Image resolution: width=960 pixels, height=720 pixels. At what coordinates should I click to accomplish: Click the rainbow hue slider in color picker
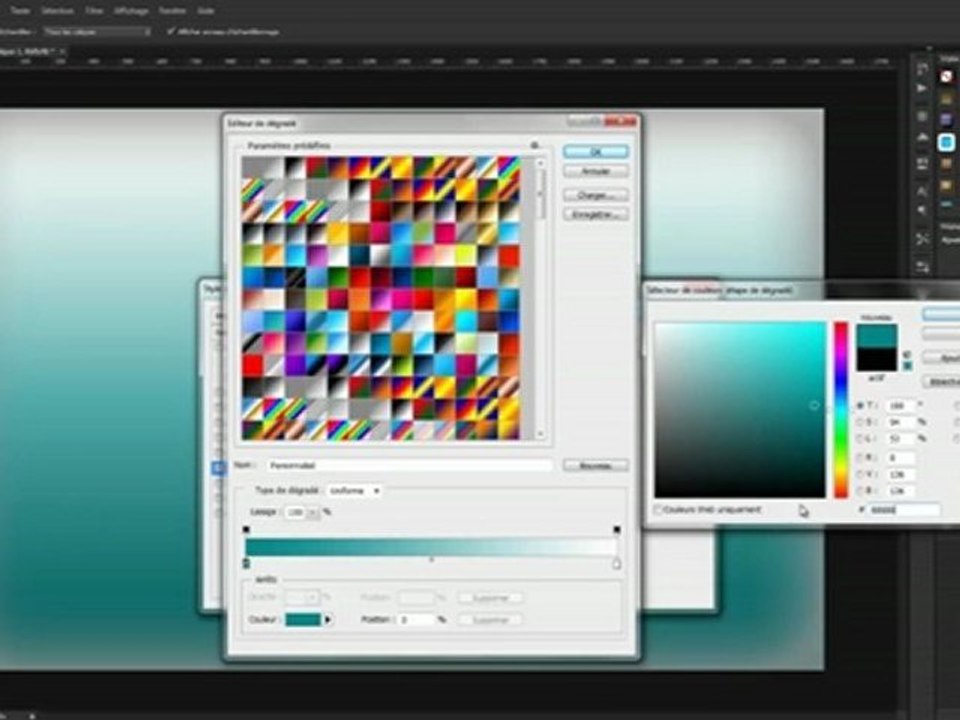(x=841, y=409)
